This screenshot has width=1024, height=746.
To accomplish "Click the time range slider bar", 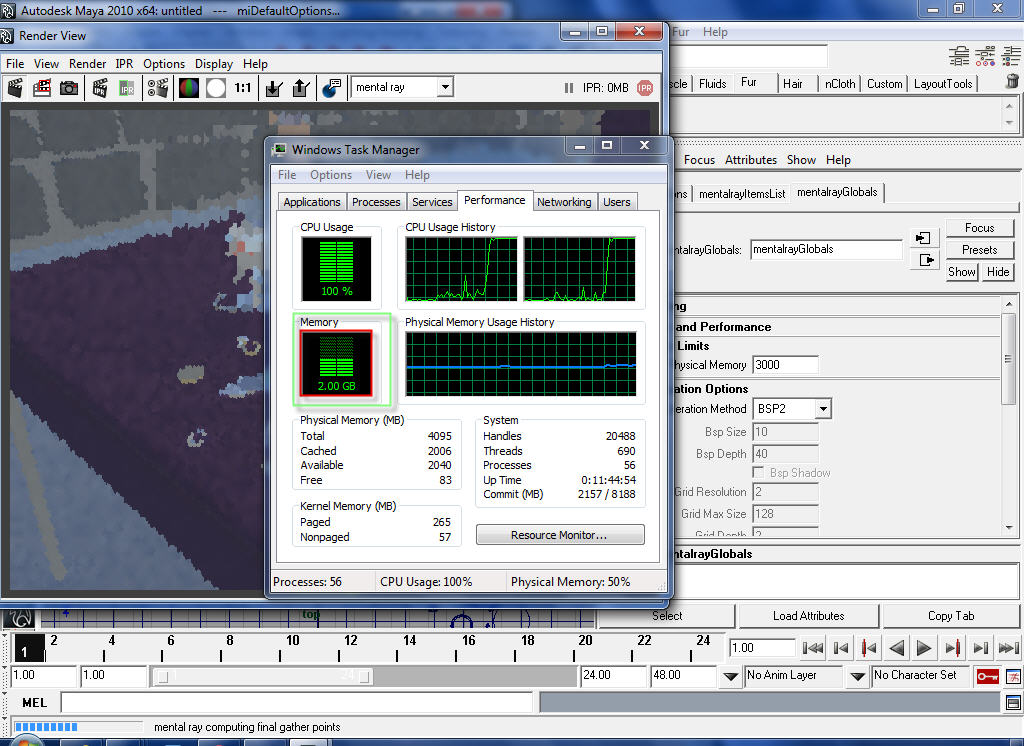I will coord(264,676).
